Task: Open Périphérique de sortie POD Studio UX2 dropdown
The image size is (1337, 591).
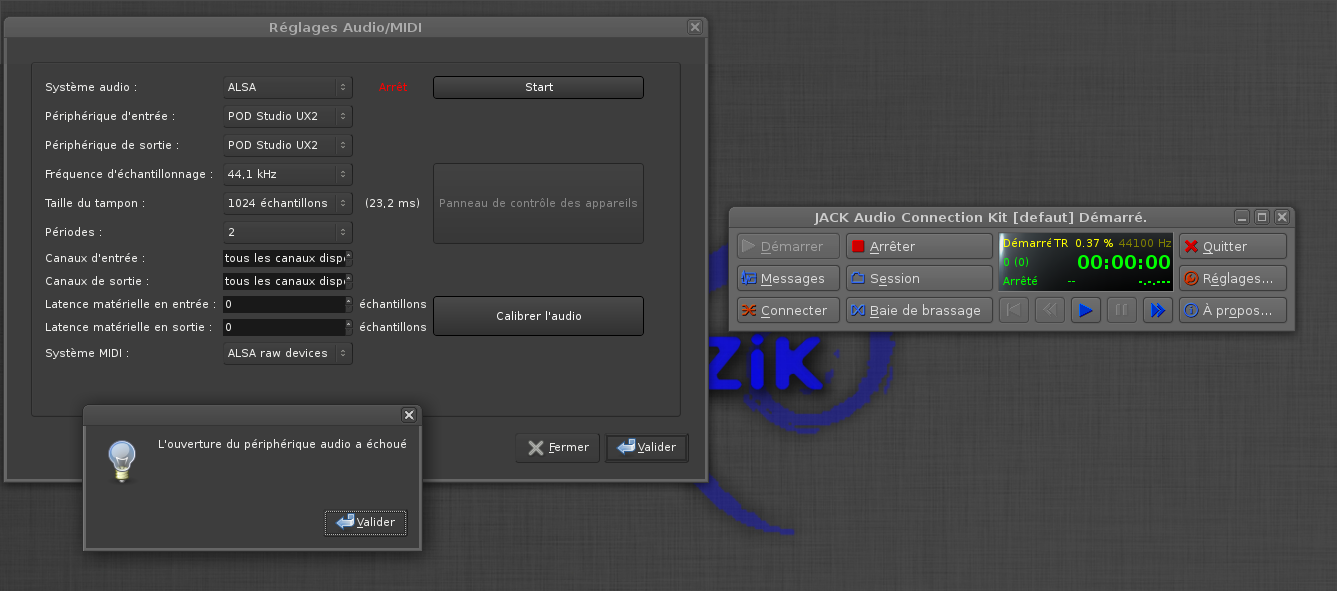Action: 288,145
